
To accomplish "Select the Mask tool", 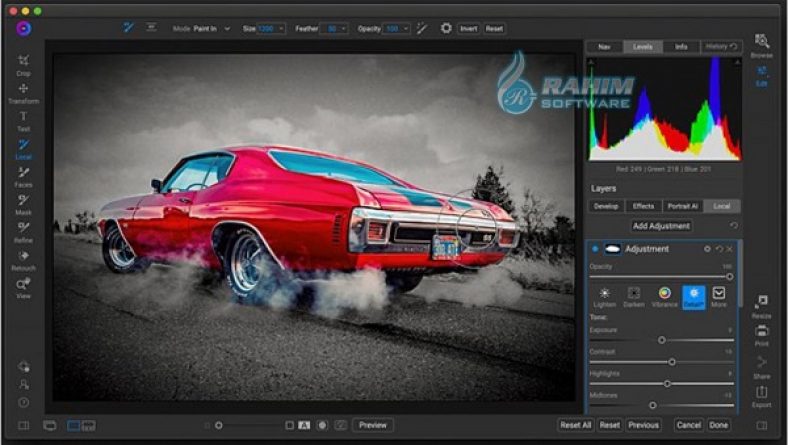I will [23, 205].
